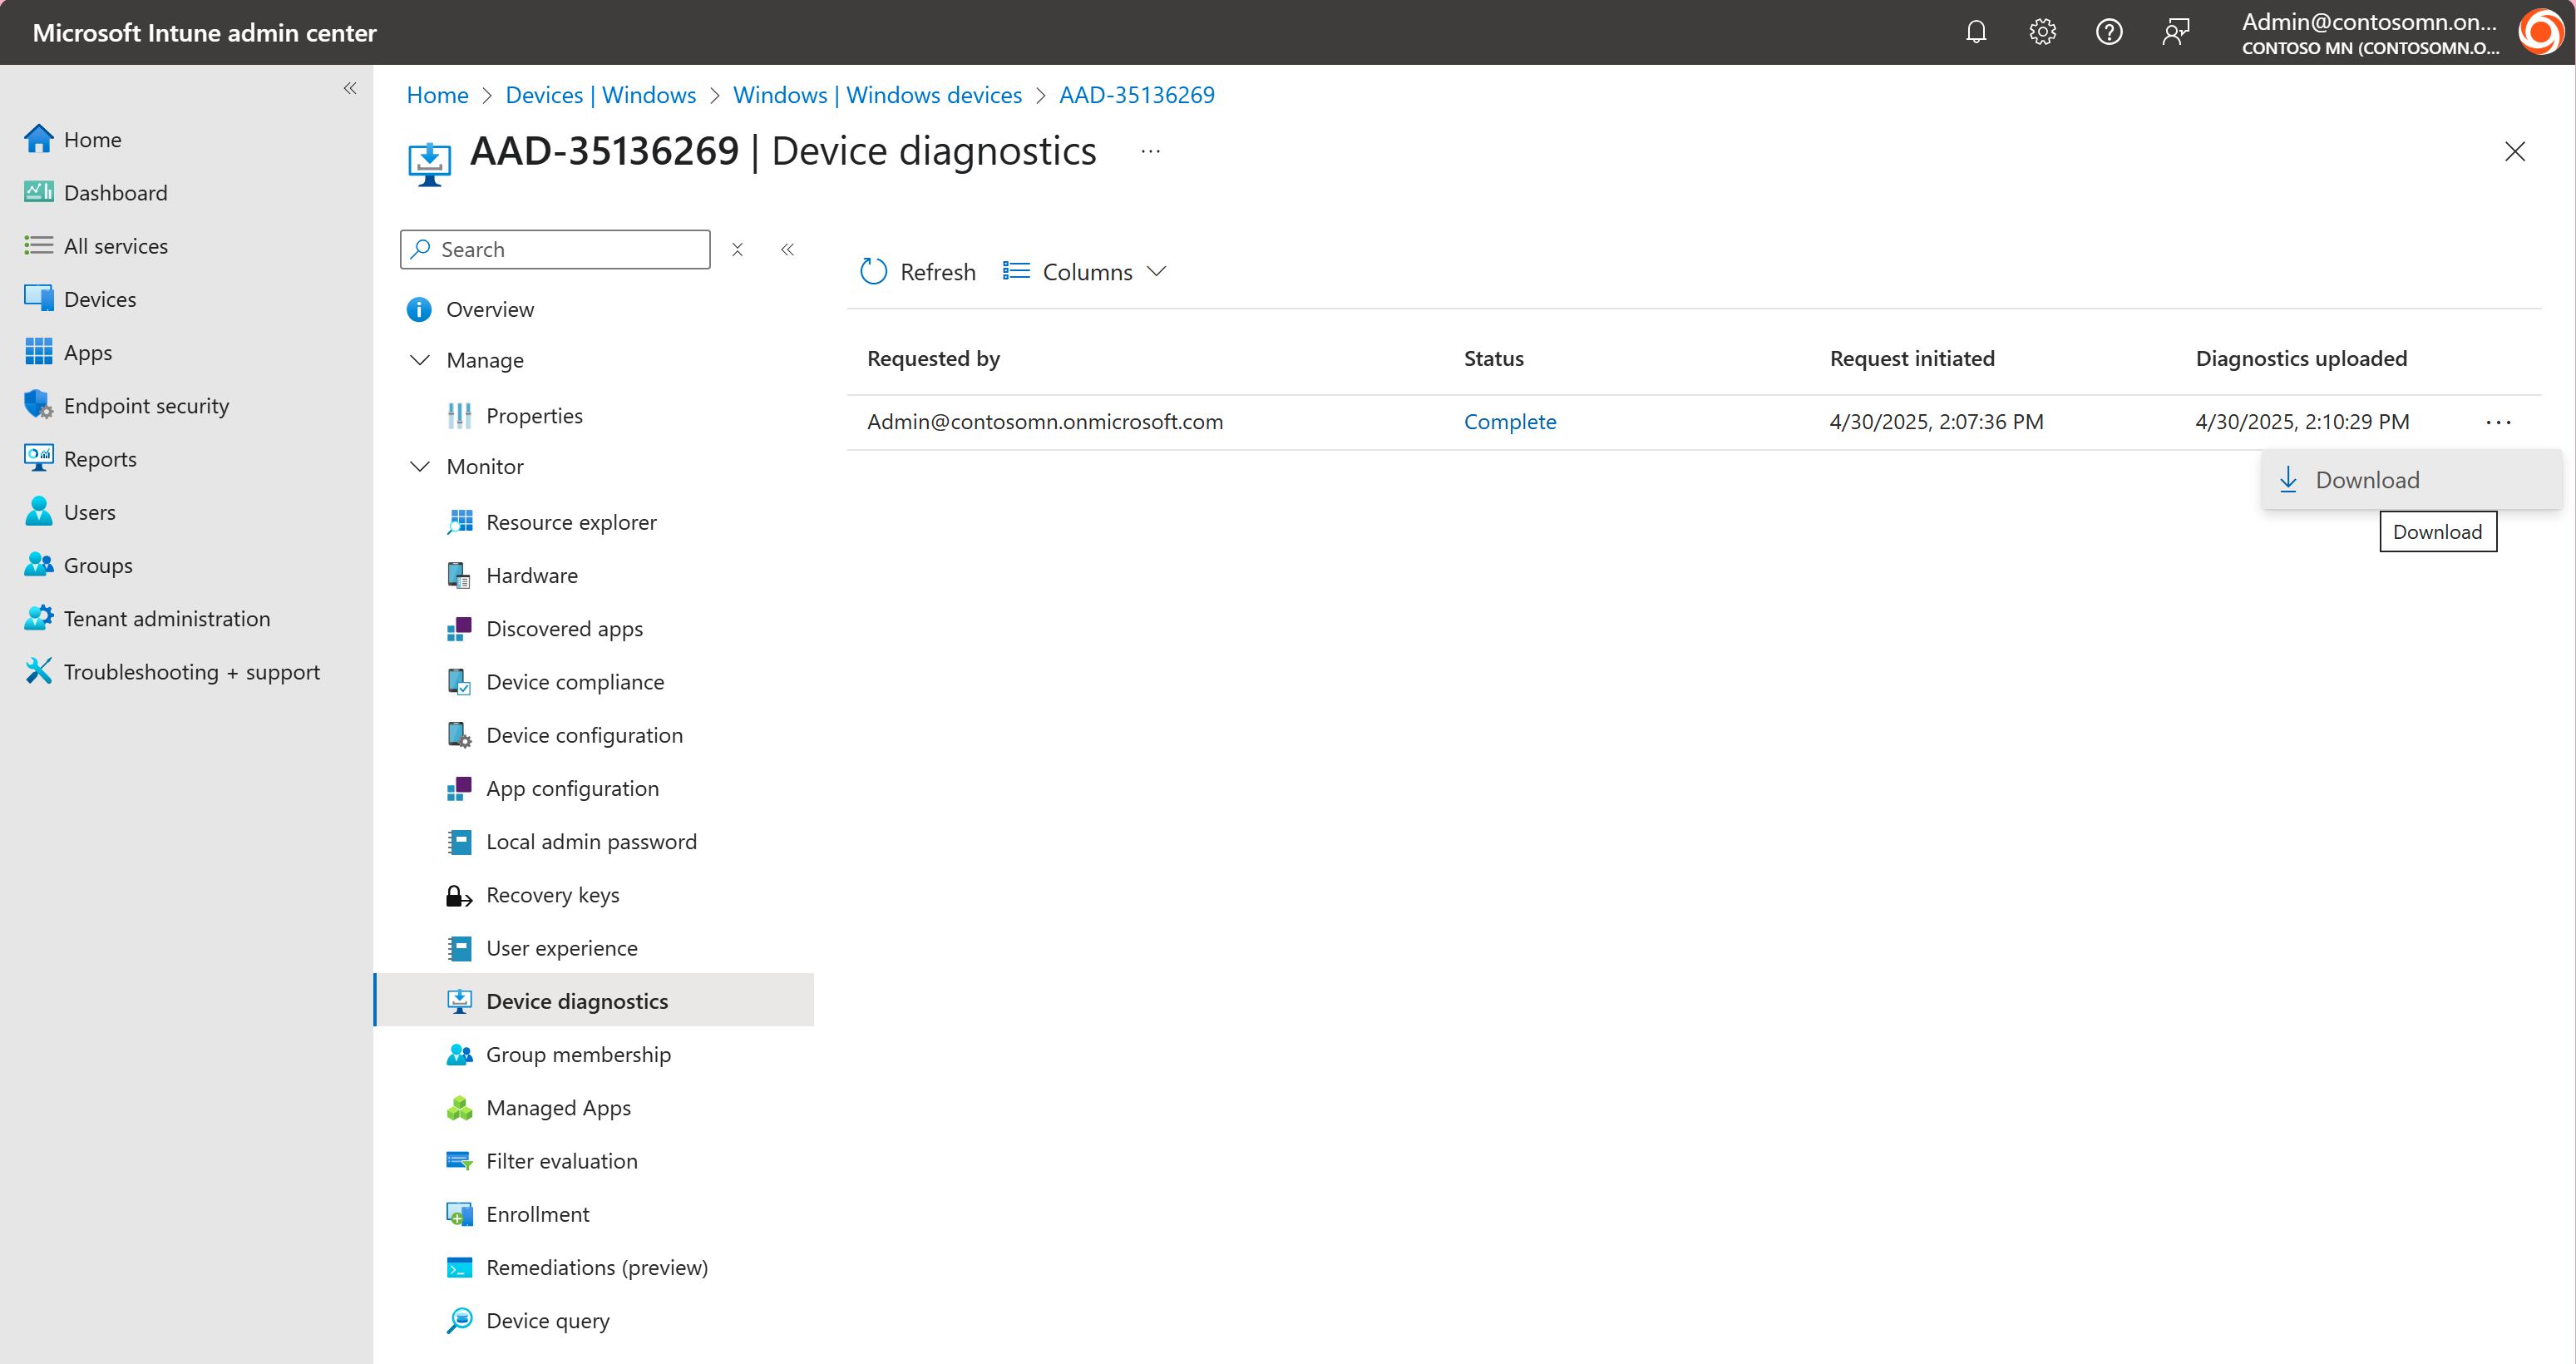This screenshot has width=2576, height=1364.
Task: Select the Endpoint security sidebar icon
Action: [x=38, y=405]
